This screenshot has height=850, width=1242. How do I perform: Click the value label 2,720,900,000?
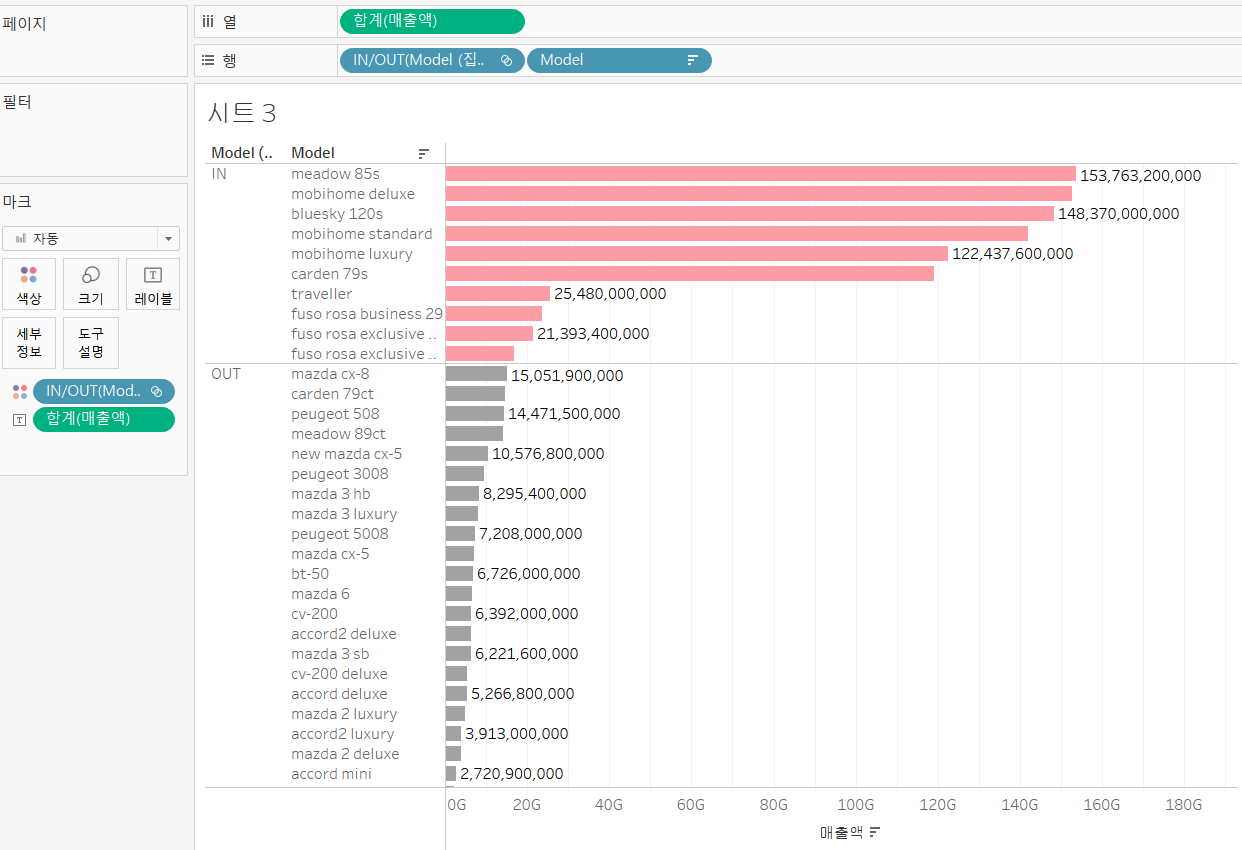(x=511, y=774)
